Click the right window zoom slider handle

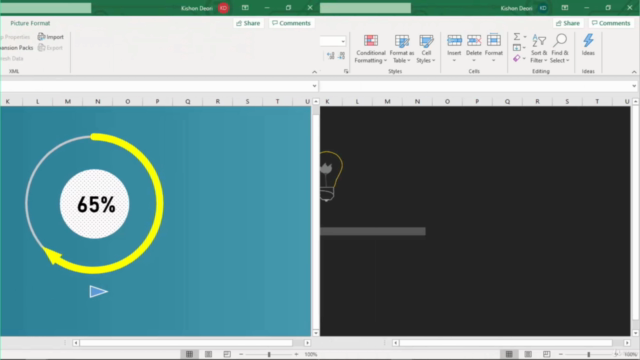pos(589,354)
